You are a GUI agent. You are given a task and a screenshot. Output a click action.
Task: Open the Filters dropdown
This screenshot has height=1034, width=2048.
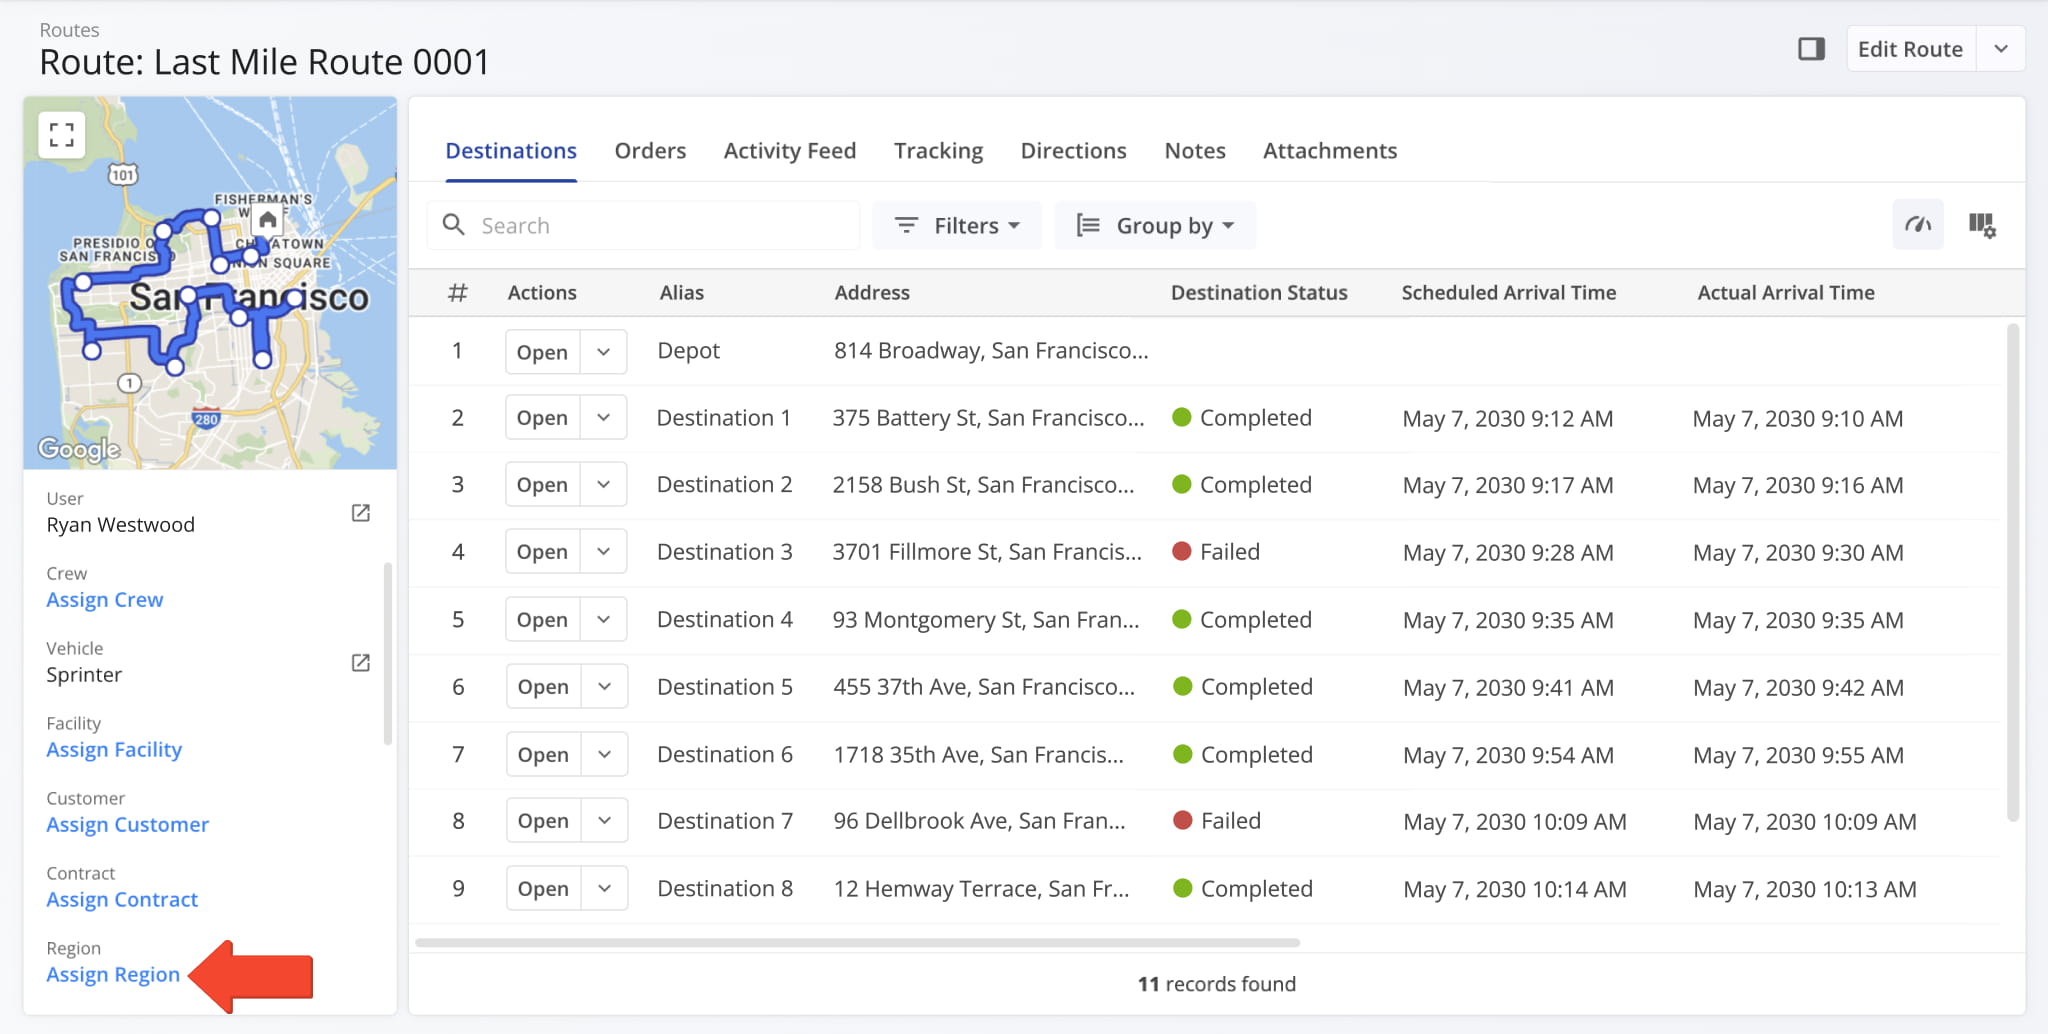click(957, 225)
